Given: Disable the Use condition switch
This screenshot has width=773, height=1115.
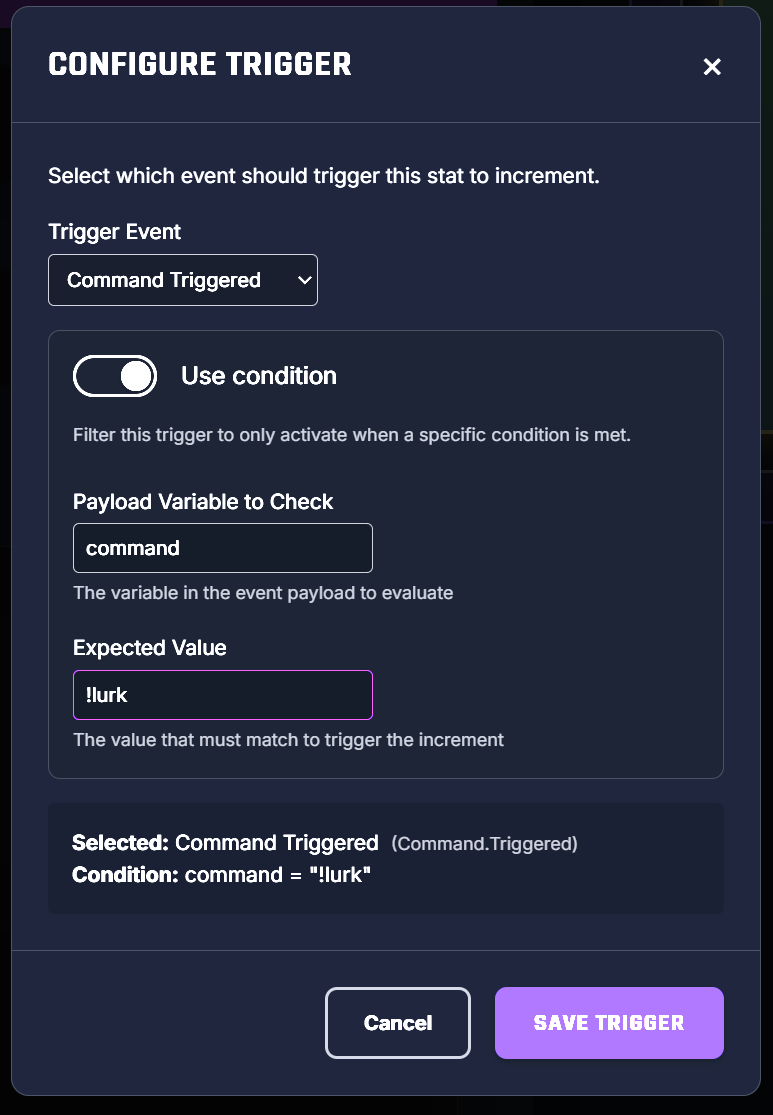Looking at the screenshot, I should (115, 376).
